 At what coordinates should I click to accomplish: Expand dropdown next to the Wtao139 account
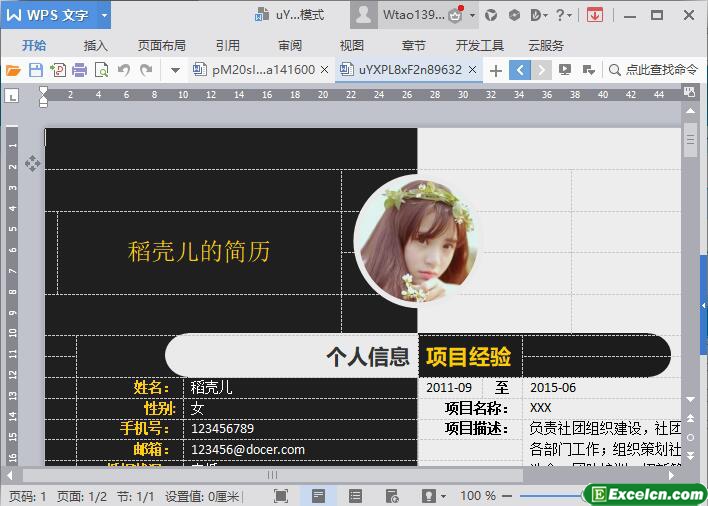[472, 15]
